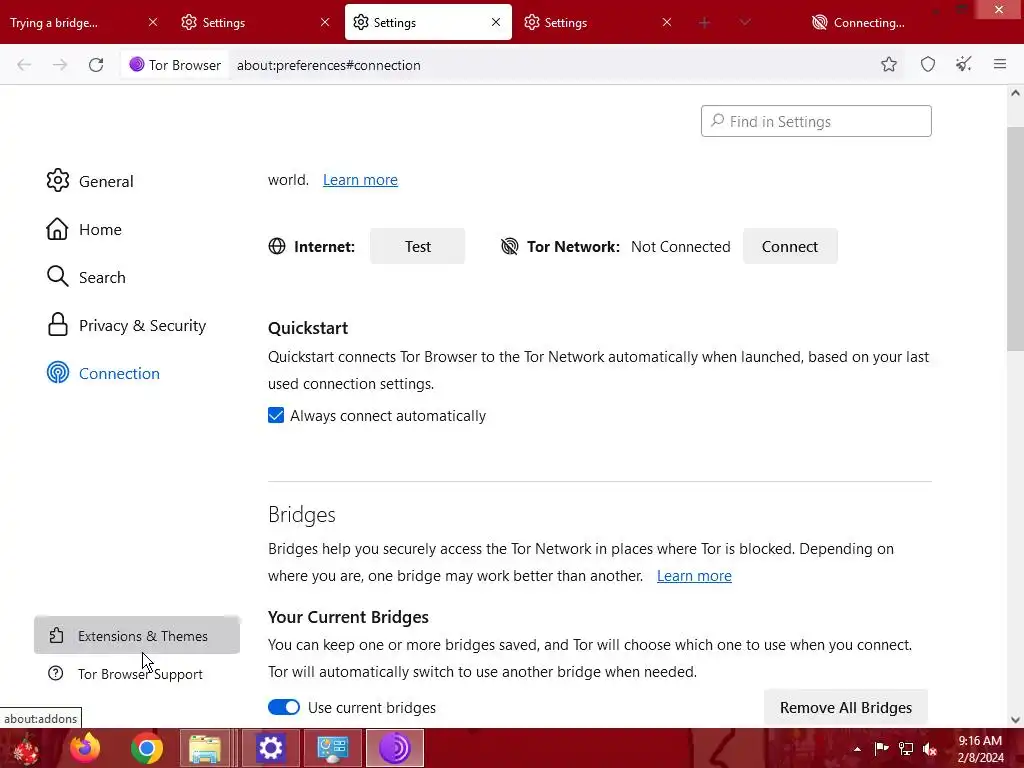Click the forward navigation arrow
The height and width of the screenshot is (768, 1024).
[60, 65]
